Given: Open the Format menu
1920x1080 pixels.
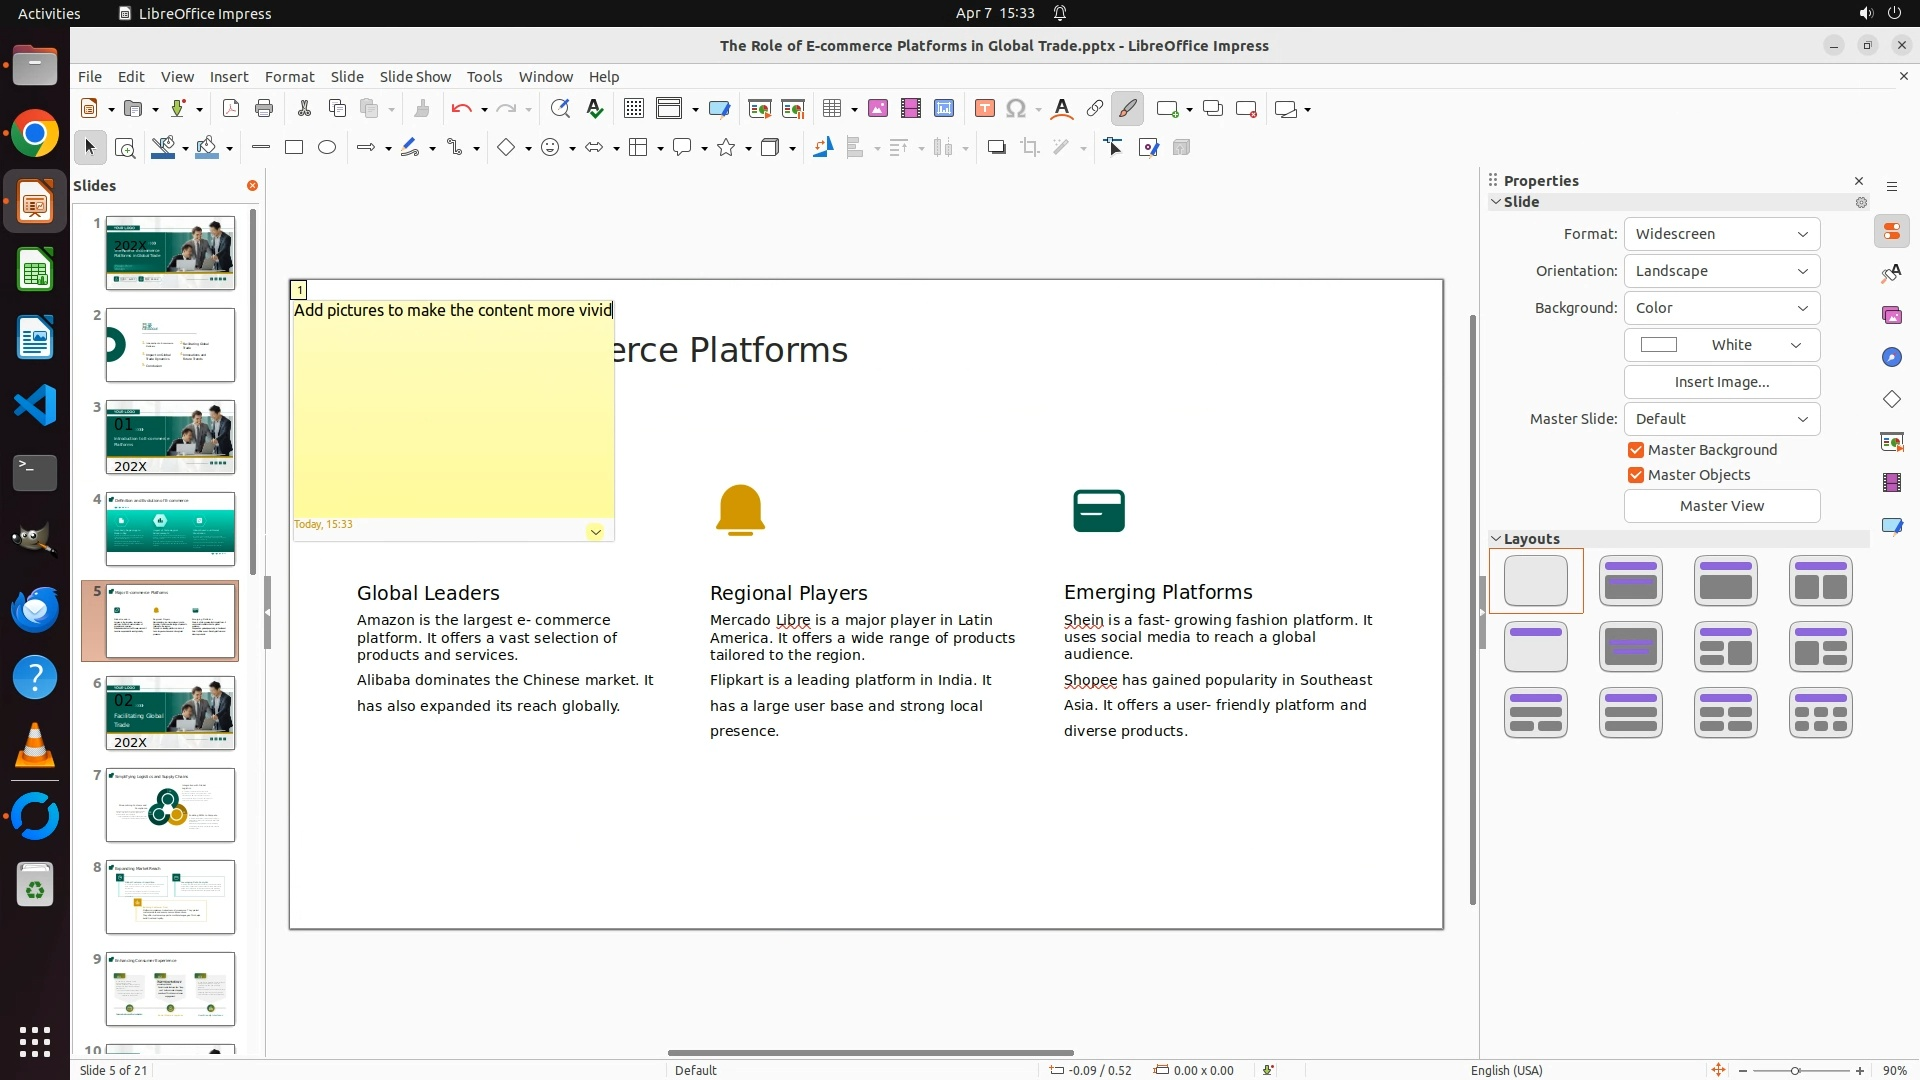Looking at the screenshot, I should pos(289,77).
